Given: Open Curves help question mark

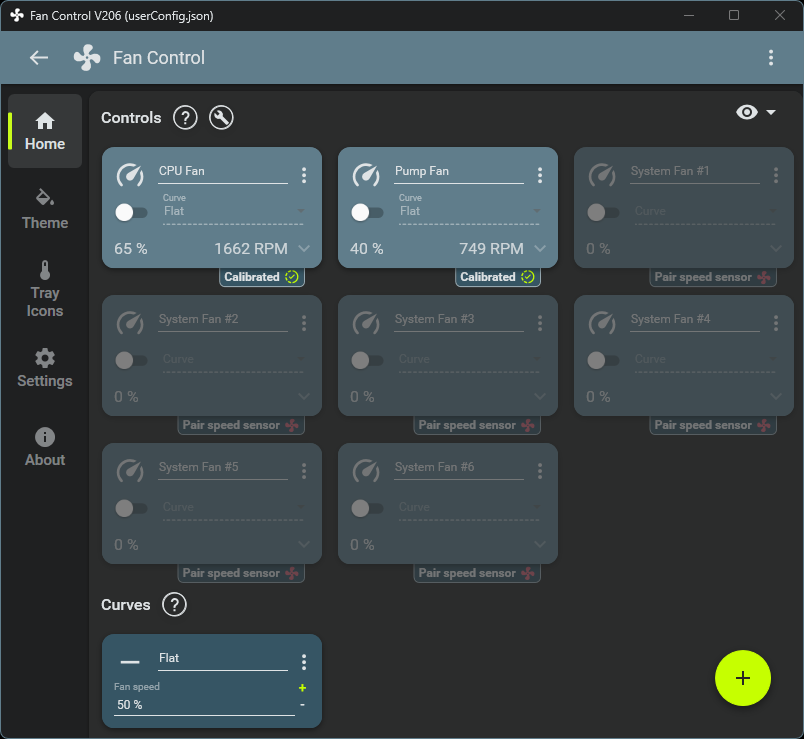Looking at the screenshot, I should click(x=174, y=605).
